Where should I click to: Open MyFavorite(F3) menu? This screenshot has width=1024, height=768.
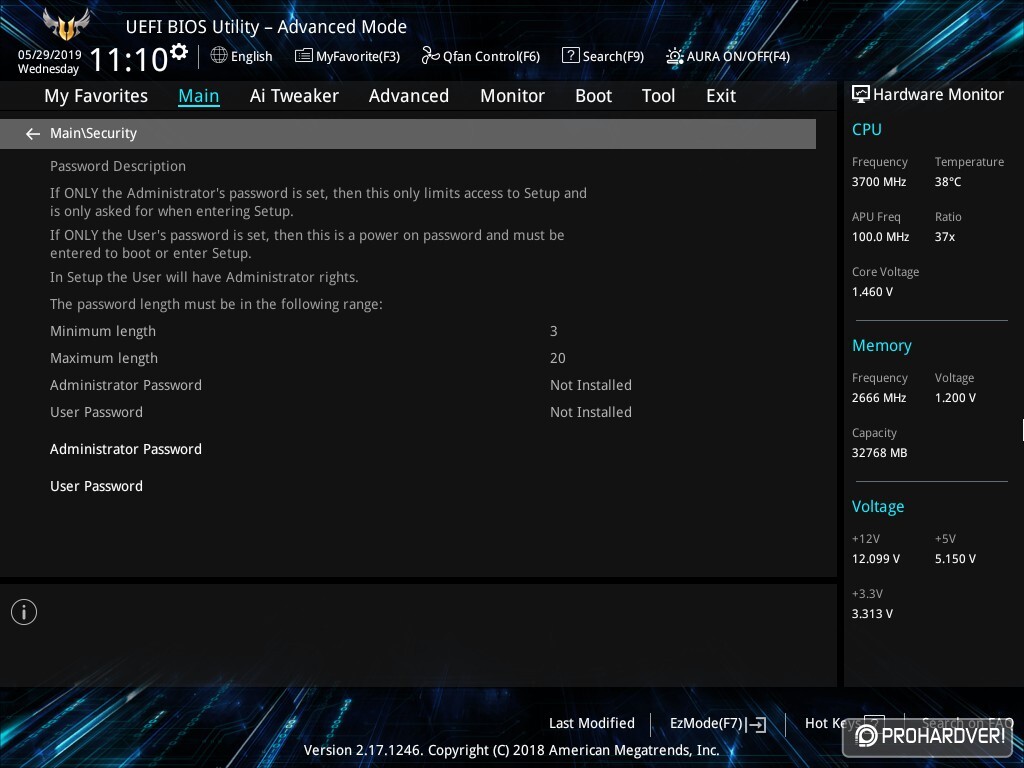[x=358, y=57]
